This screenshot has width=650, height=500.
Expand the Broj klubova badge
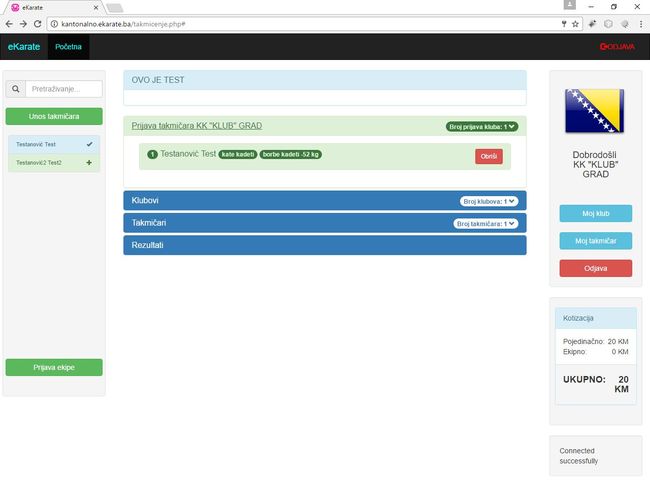489,201
